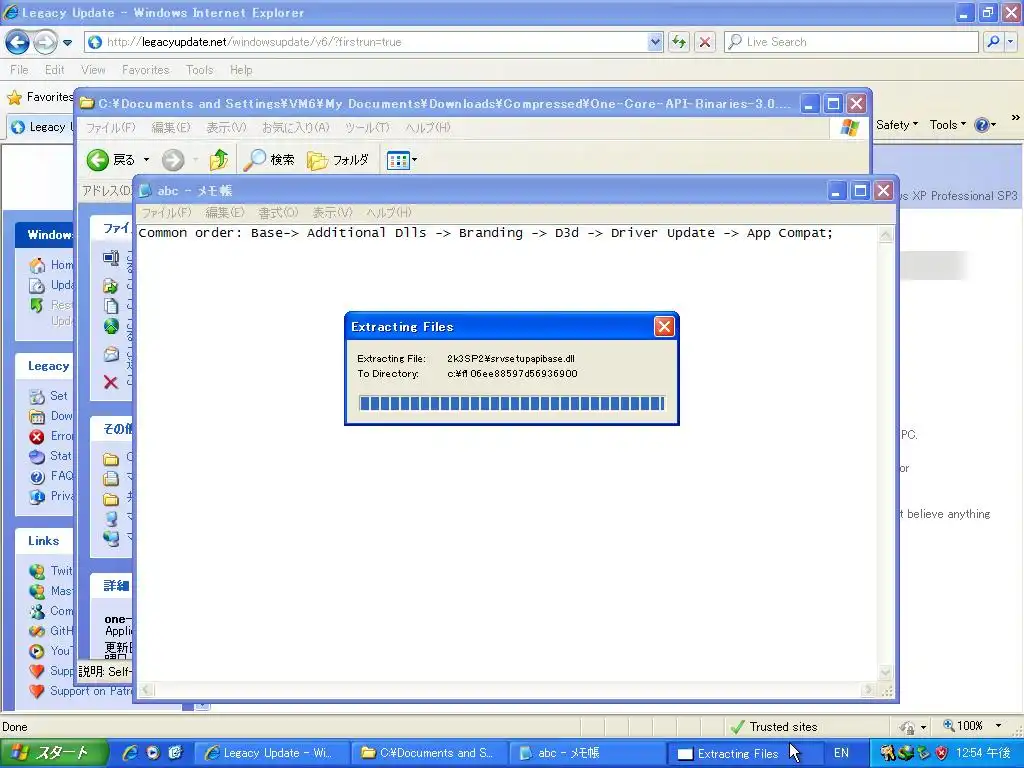Click Explorer back button 戻る
This screenshot has width=1024, height=768.
[111, 160]
